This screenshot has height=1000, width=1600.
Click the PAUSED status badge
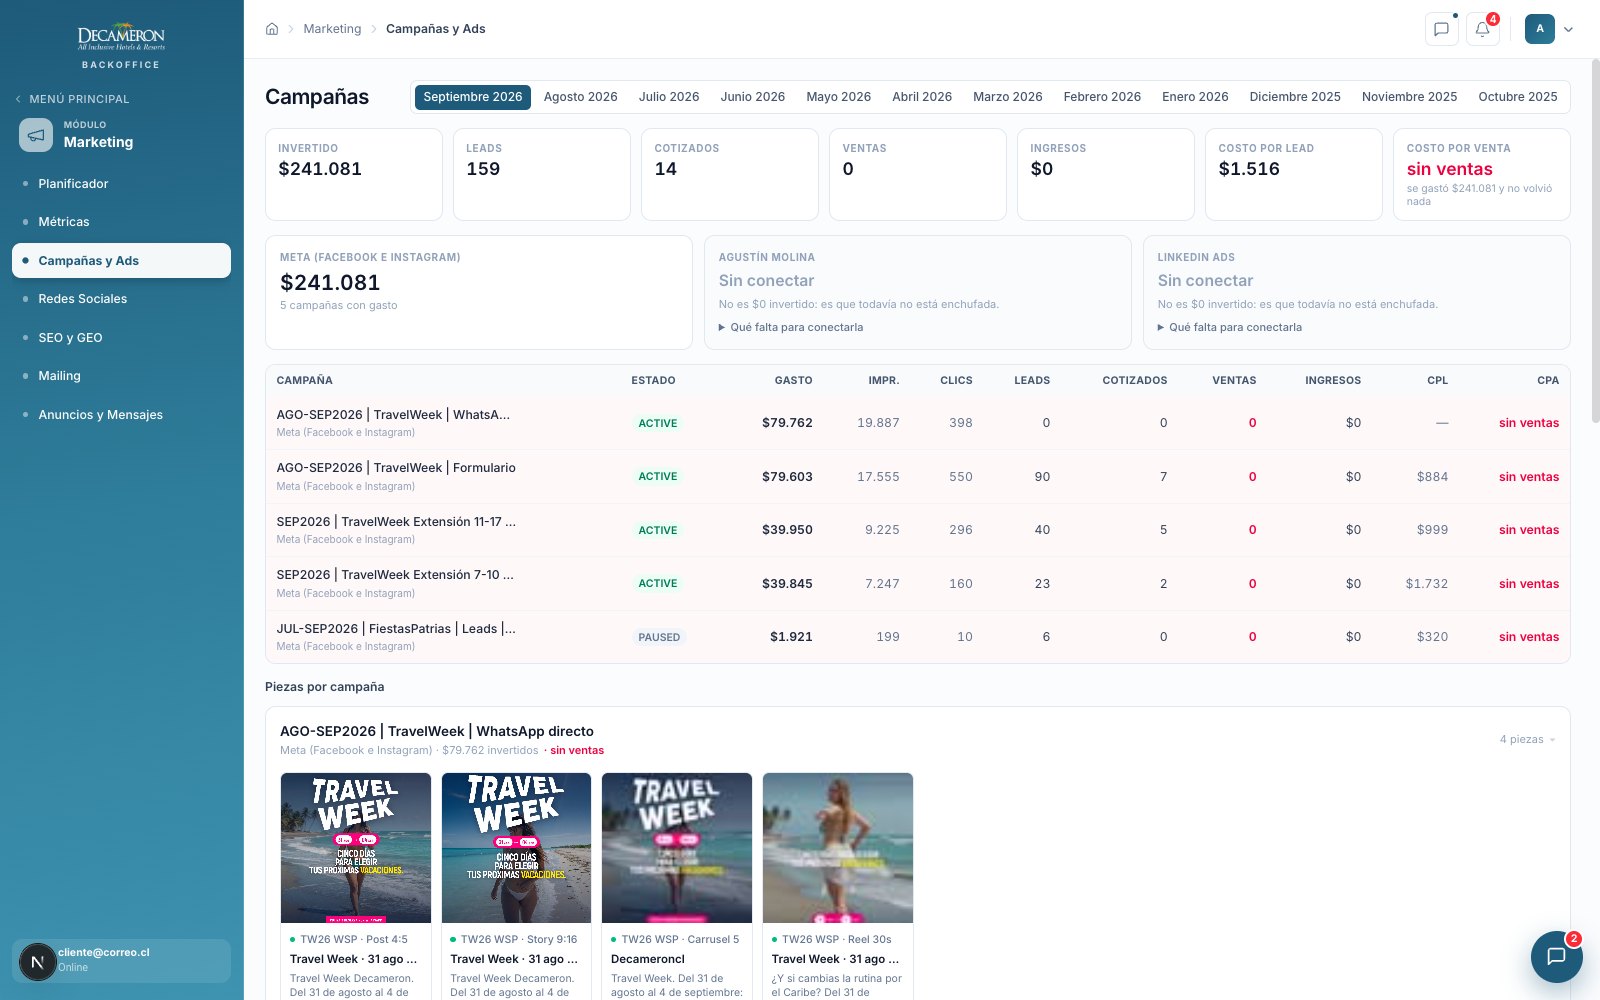[659, 637]
